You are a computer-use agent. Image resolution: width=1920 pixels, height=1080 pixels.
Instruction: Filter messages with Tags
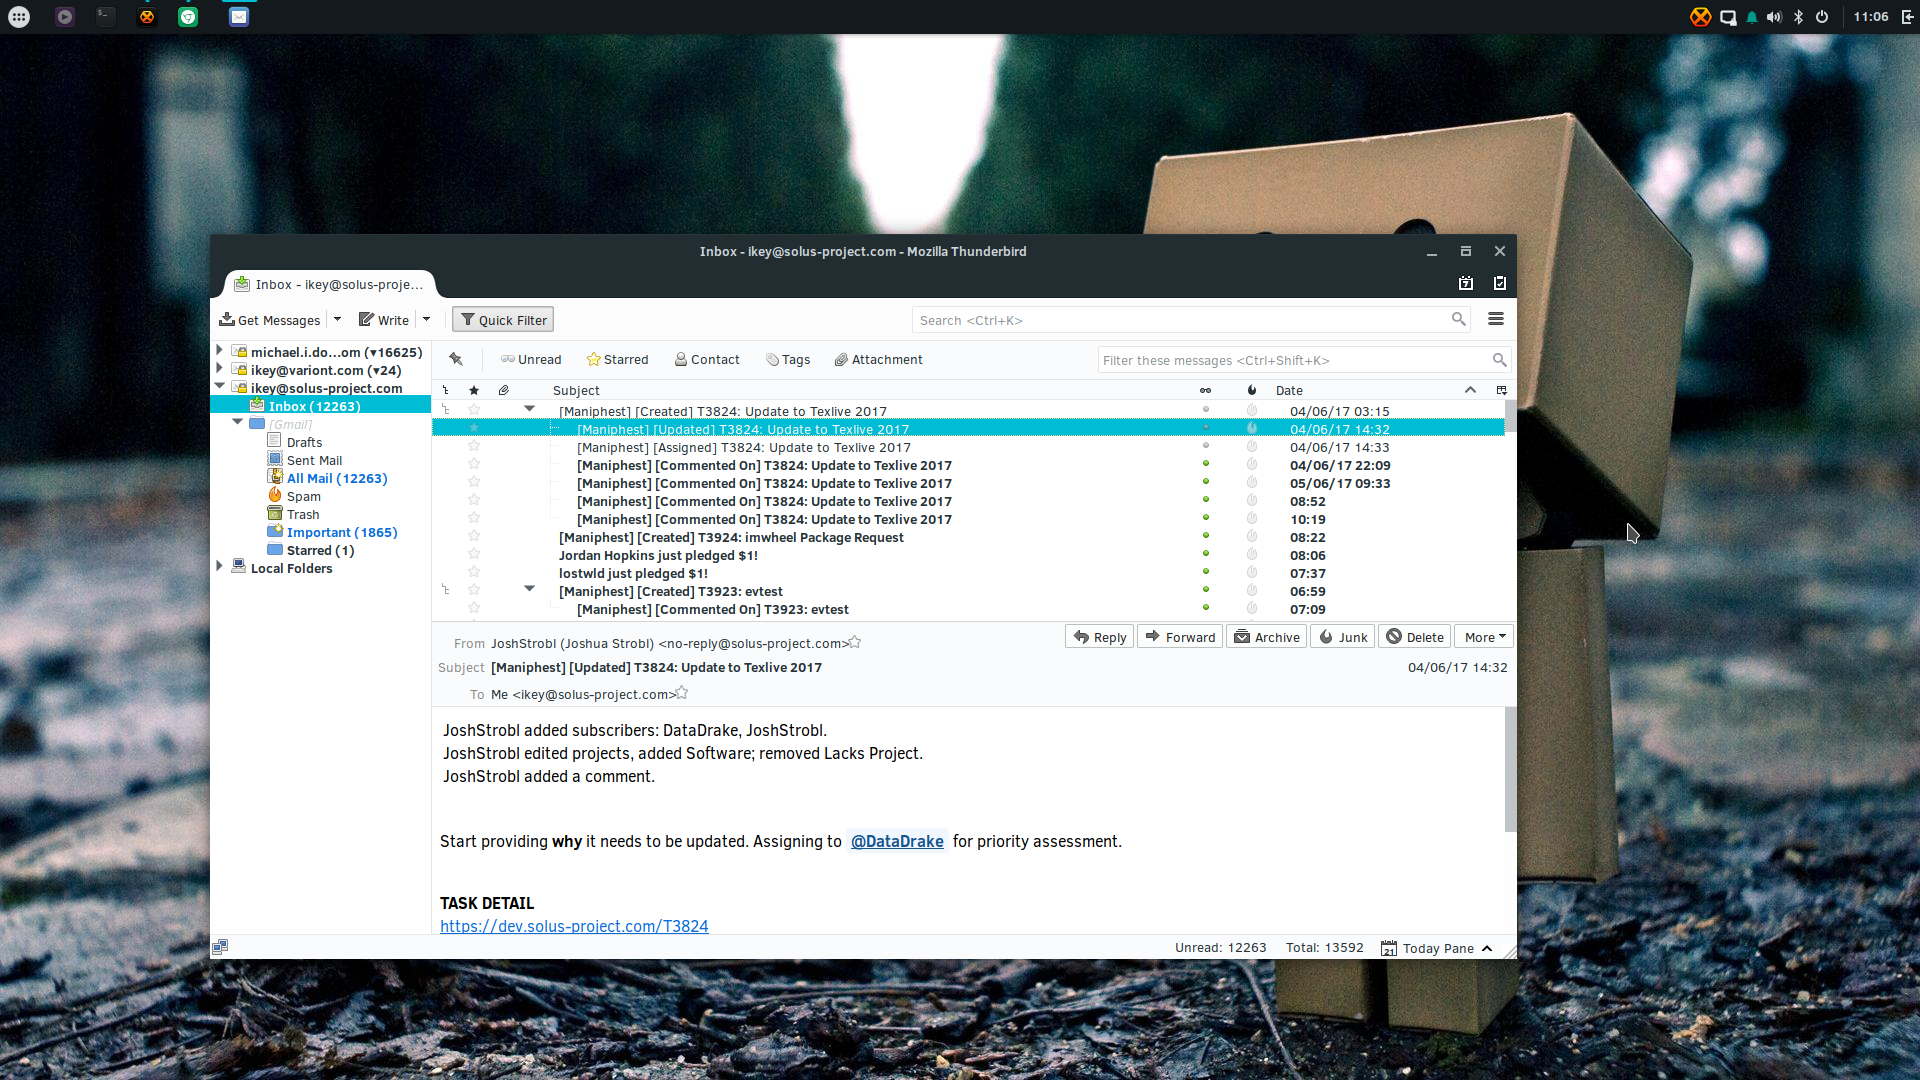[x=788, y=360]
